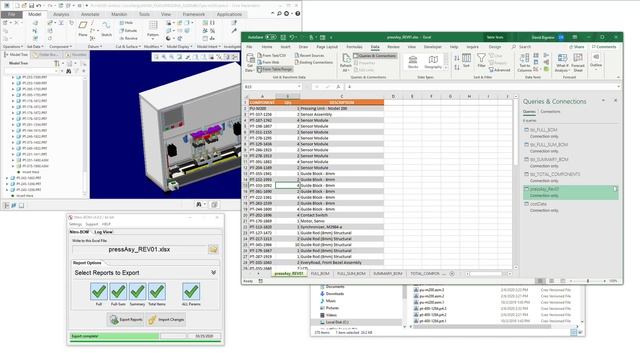Screen dimensions: 640x360
Task: Click the pressAsy_REV01.xlsx file name field
Action: click(139, 249)
